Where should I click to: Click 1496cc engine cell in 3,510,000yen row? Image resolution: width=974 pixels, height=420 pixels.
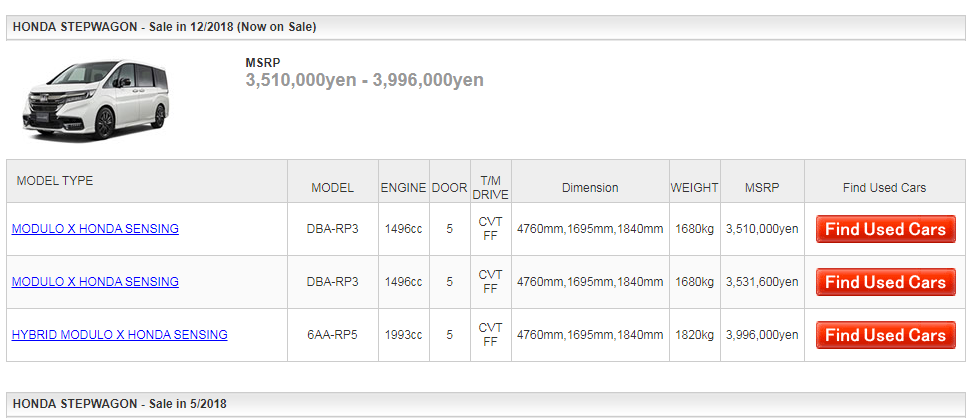point(403,229)
